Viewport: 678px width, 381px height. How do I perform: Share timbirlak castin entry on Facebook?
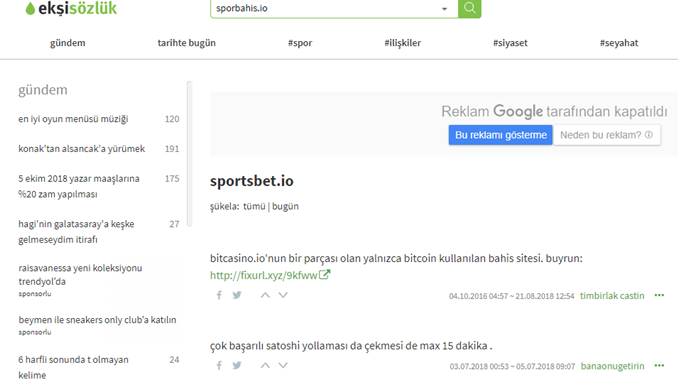tap(219, 295)
